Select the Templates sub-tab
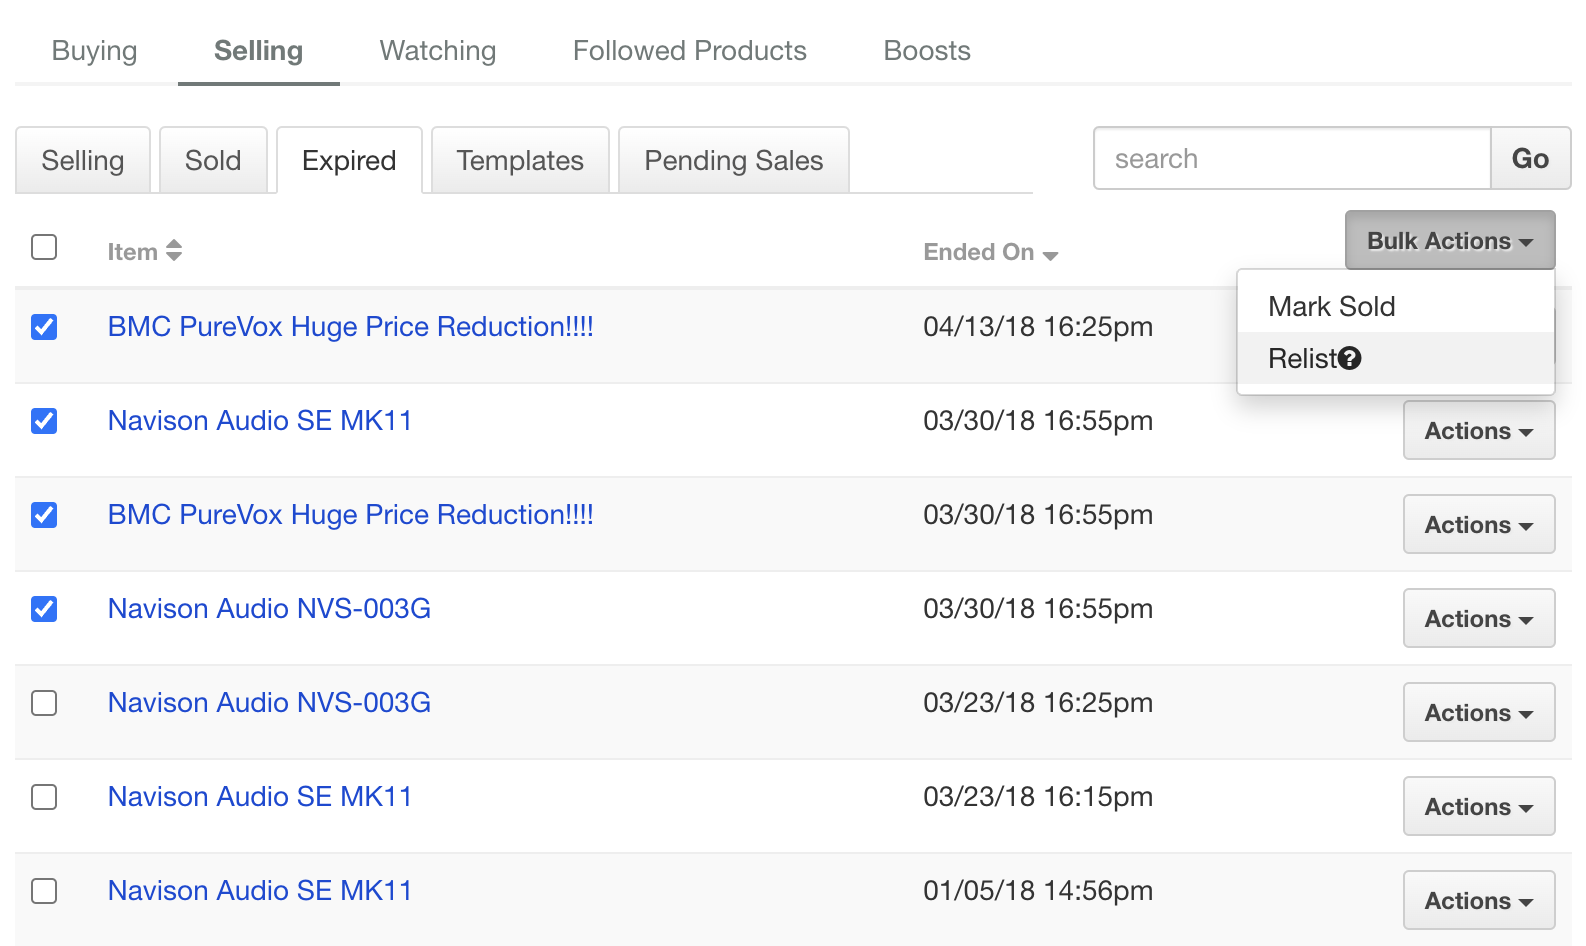Image resolution: width=1586 pixels, height=946 pixels. coord(520,160)
